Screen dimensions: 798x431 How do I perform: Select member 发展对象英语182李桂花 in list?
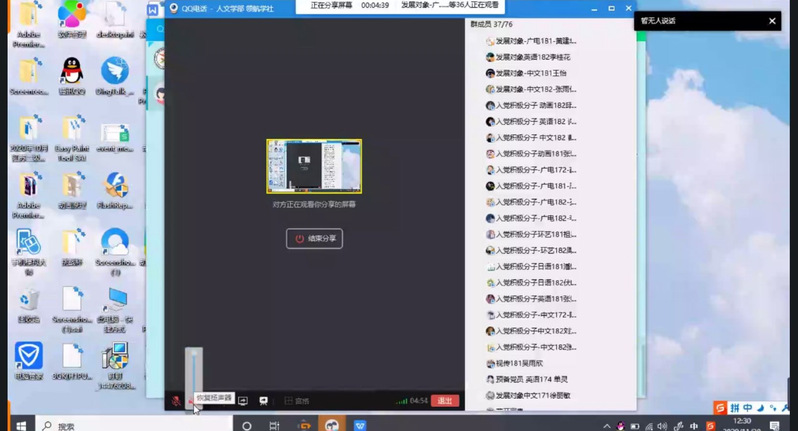pos(535,57)
